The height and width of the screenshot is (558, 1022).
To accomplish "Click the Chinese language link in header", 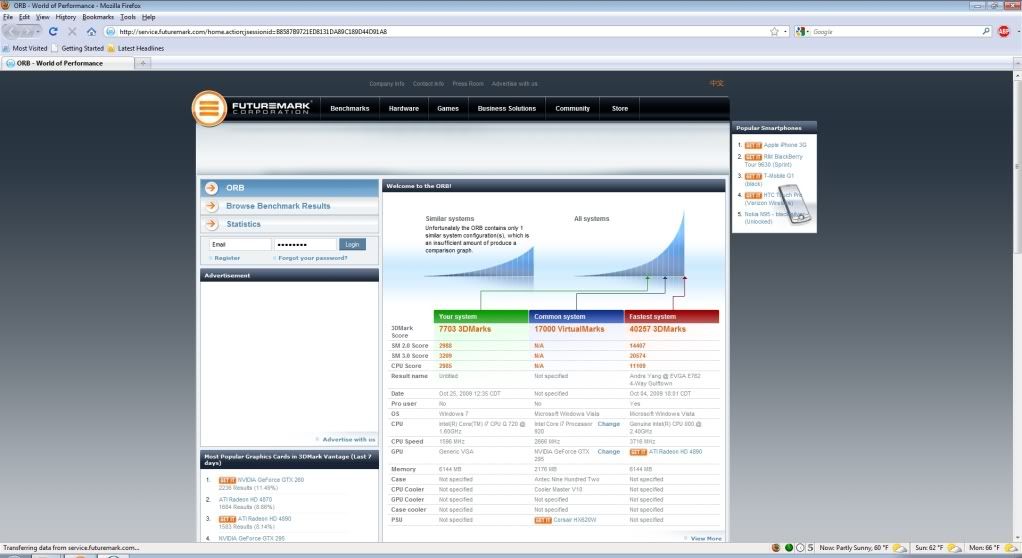I will 717,83.
